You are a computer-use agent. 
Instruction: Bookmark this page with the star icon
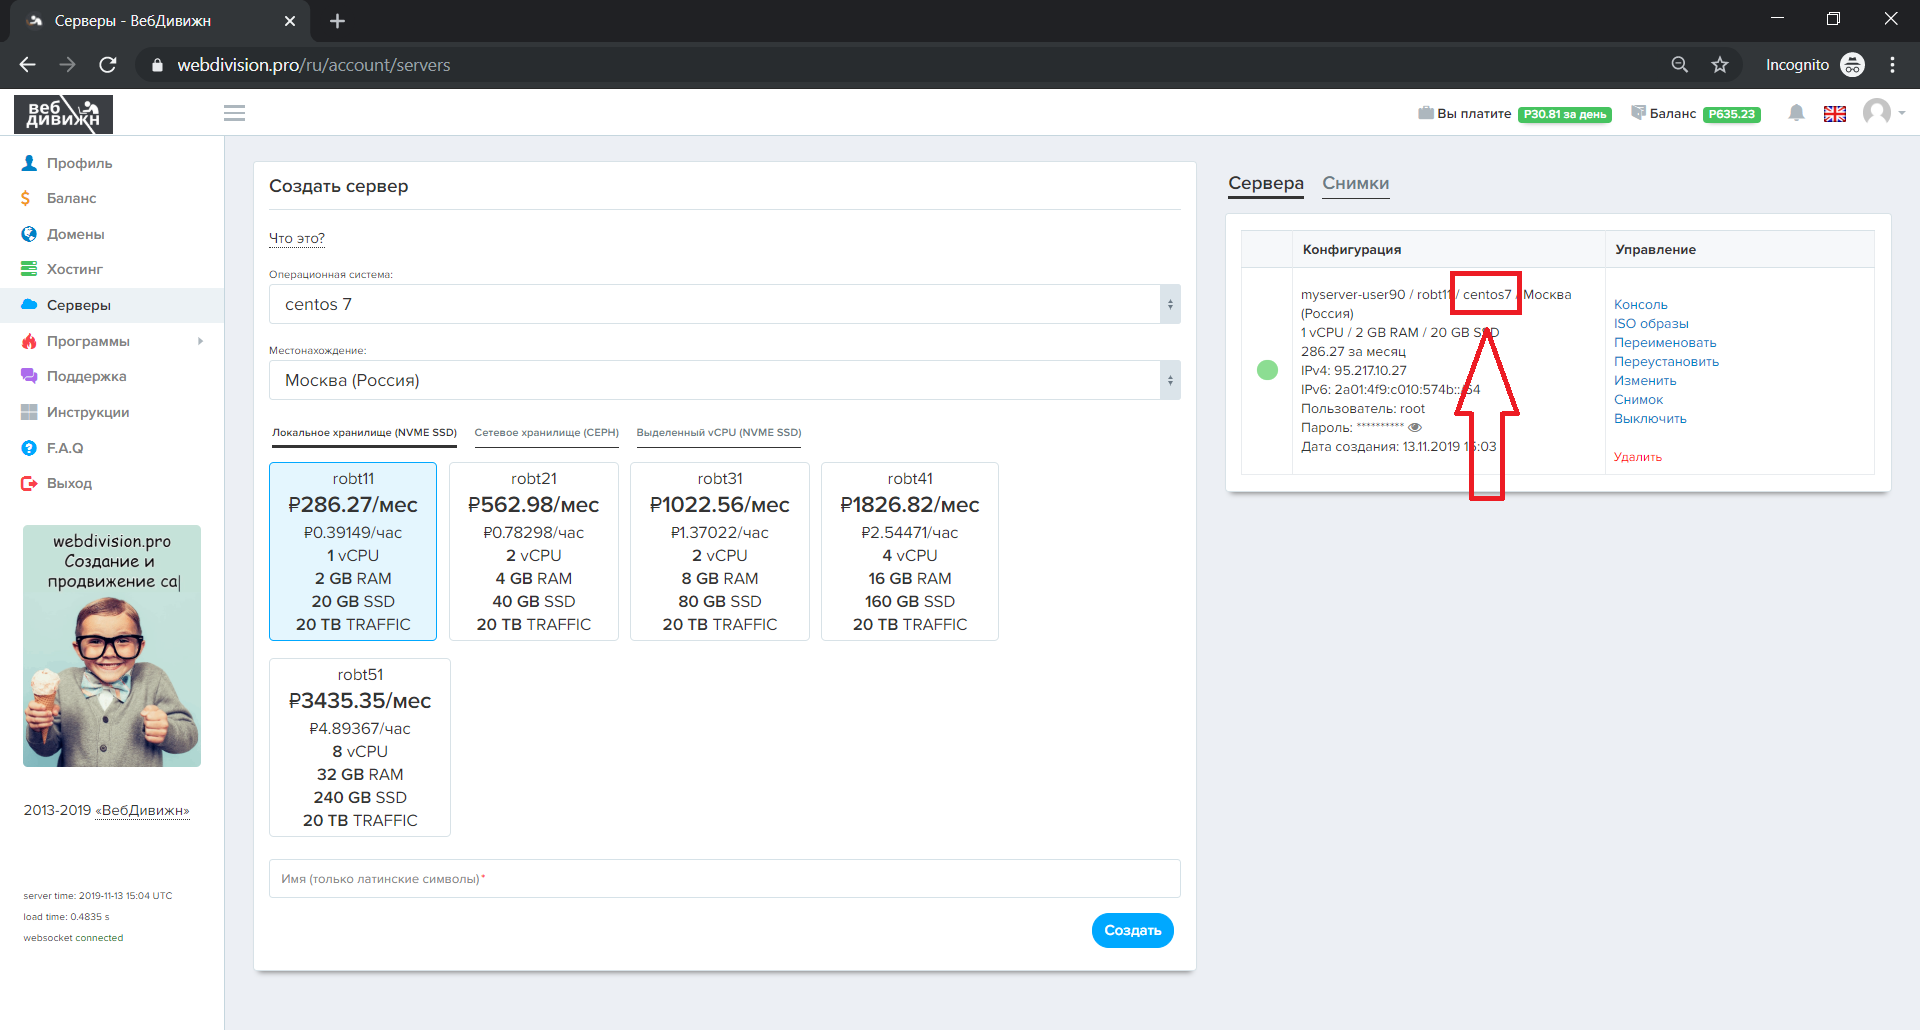(x=1720, y=65)
